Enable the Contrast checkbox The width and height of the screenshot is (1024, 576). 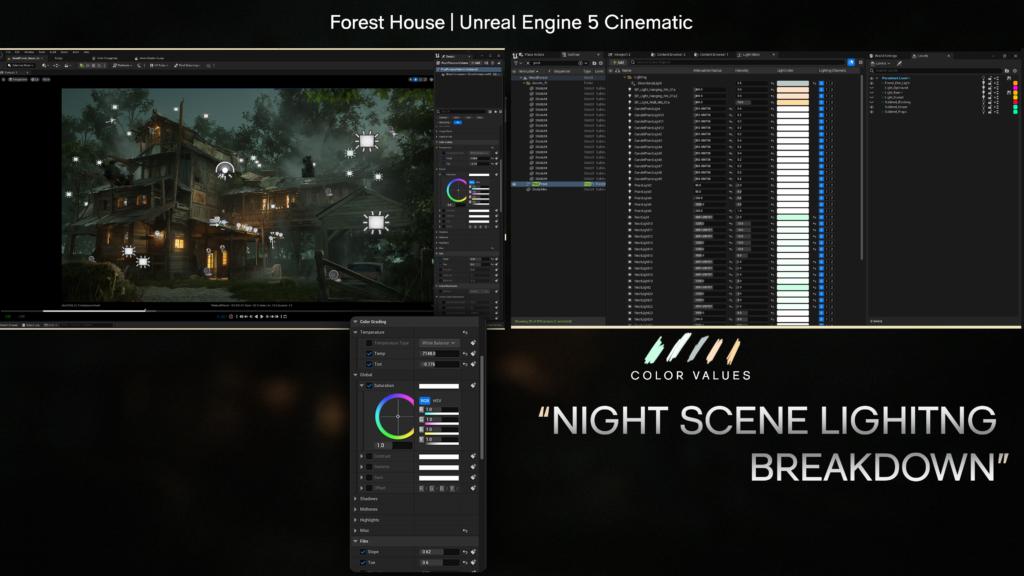click(x=367, y=456)
